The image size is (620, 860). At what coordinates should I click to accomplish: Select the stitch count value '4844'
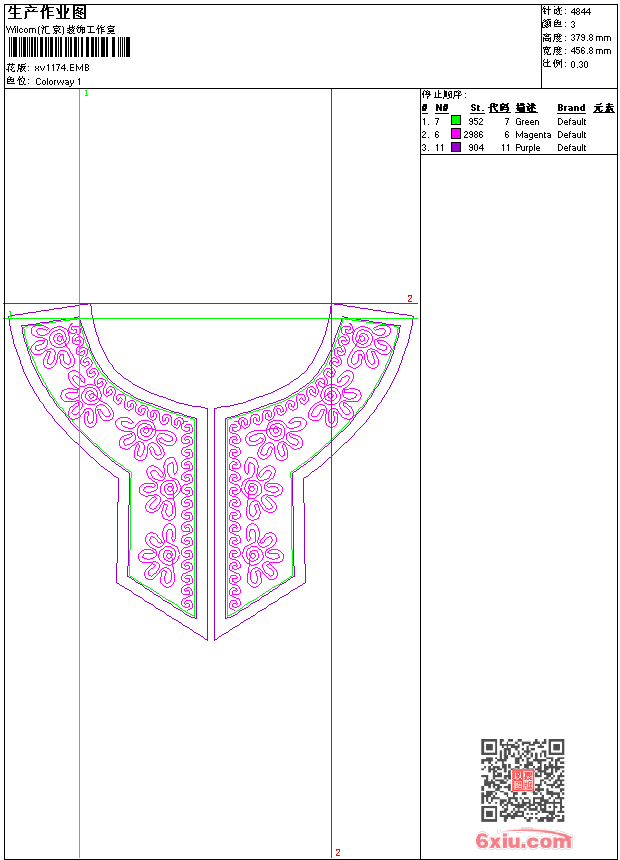[x=580, y=12]
